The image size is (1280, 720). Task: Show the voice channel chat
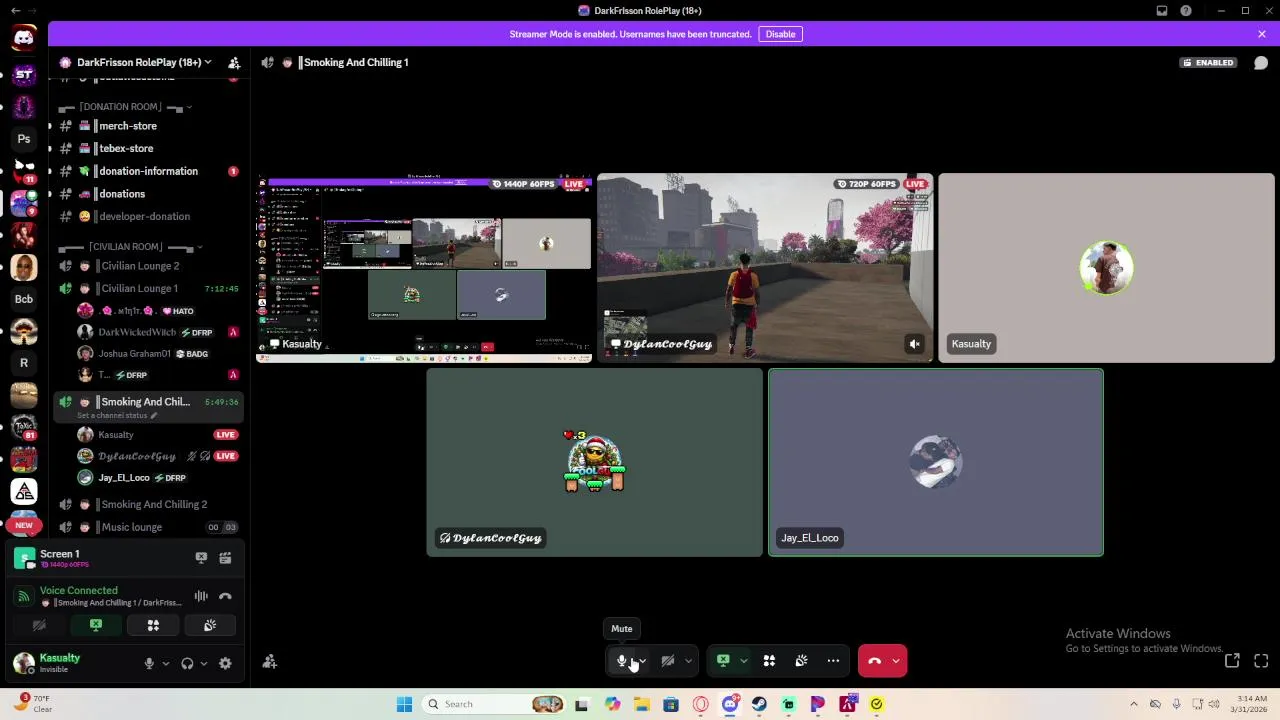coord(1261,62)
